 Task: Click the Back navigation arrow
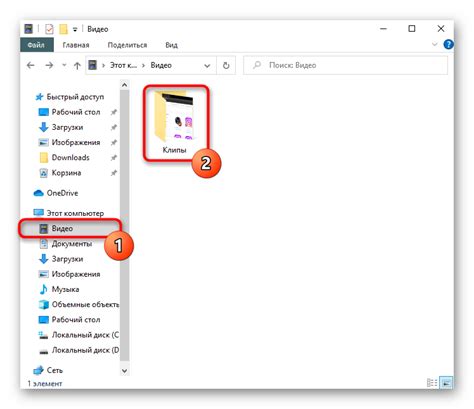(31, 65)
